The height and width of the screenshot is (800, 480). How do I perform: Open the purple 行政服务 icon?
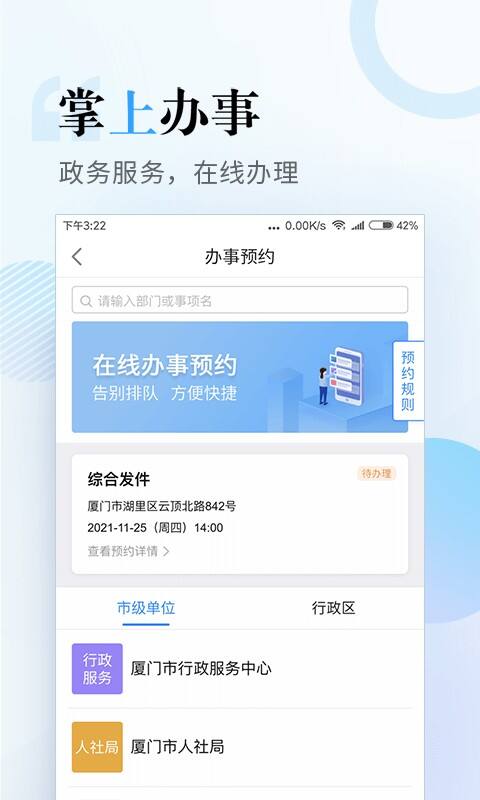tap(97, 669)
